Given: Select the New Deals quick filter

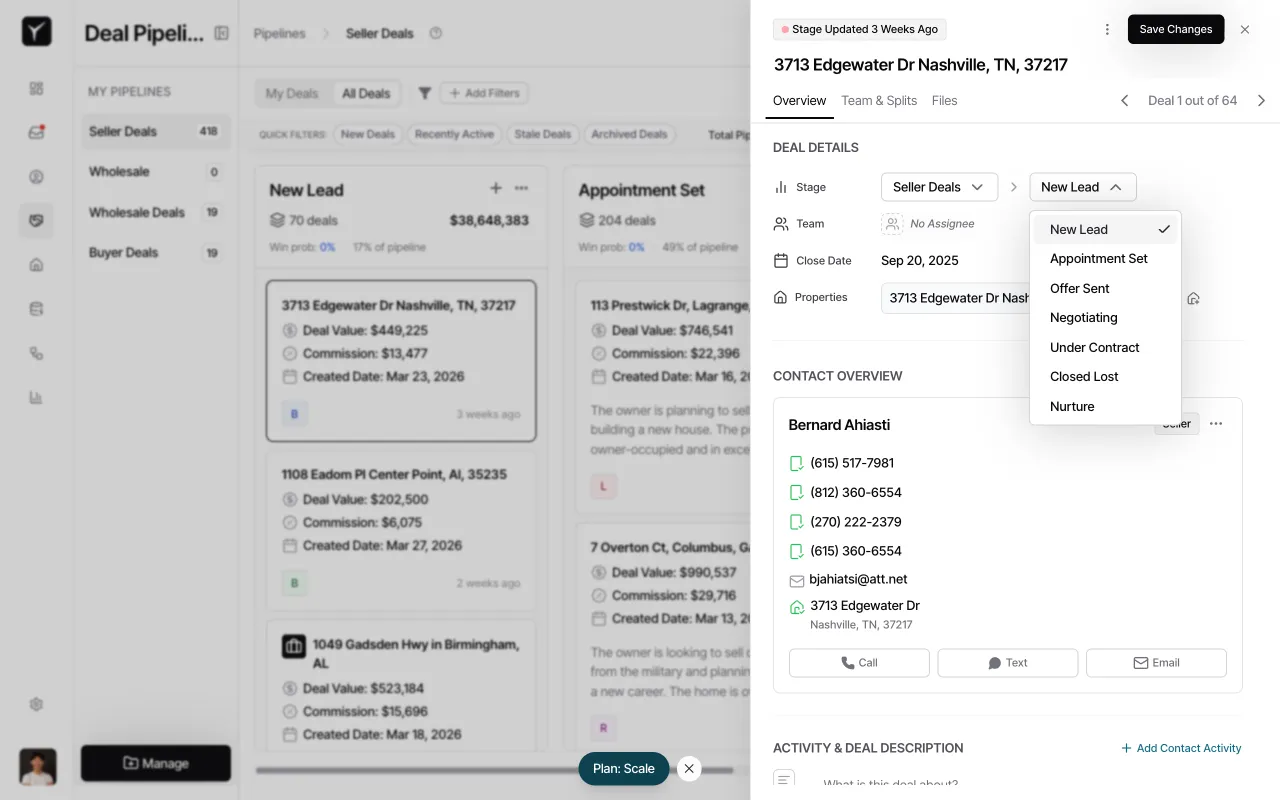Looking at the screenshot, I should (x=367, y=133).
